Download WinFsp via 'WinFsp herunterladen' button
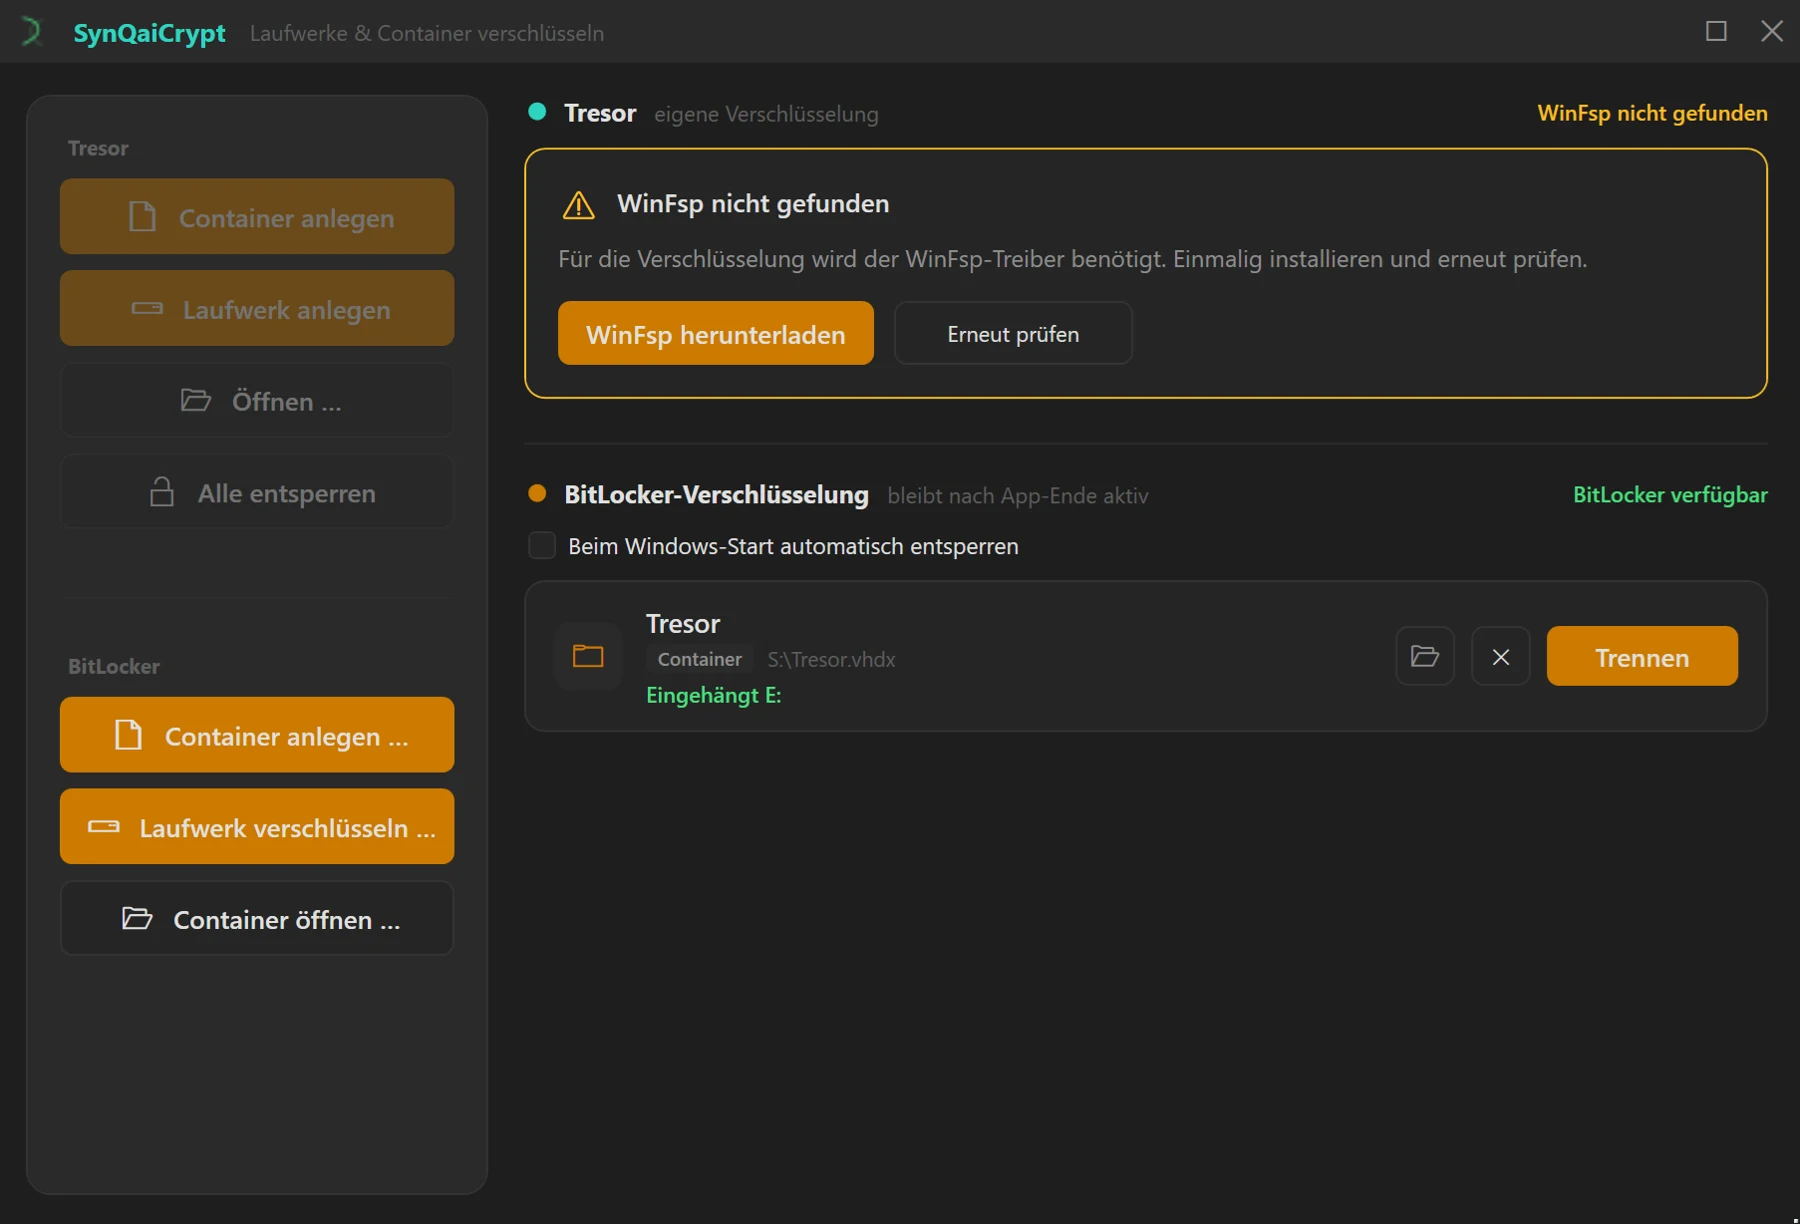Viewport: 1800px width, 1224px height. (x=716, y=333)
